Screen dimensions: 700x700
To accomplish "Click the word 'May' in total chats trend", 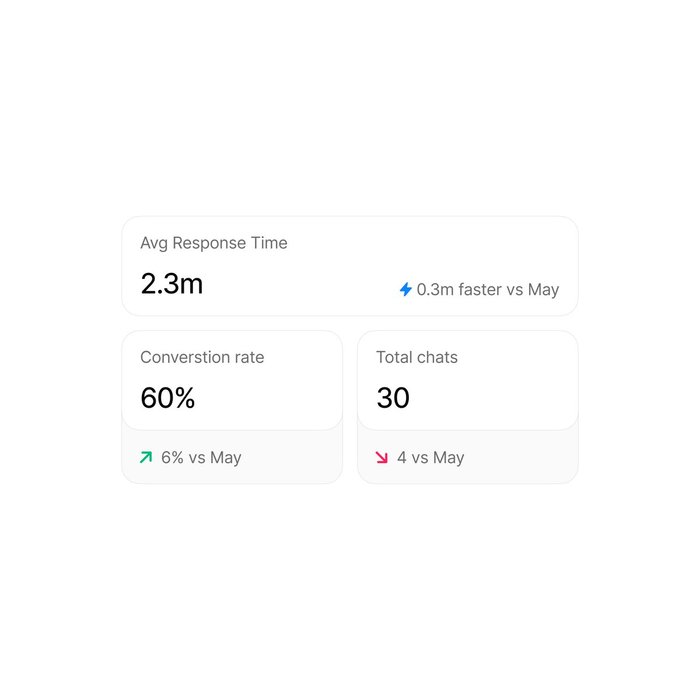I will click(449, 457).
